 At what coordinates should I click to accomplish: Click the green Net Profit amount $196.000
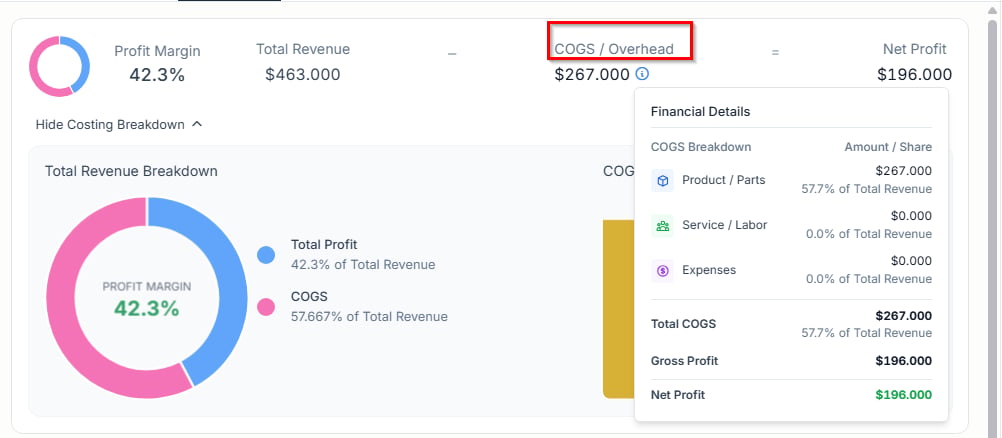click(904, 395)
